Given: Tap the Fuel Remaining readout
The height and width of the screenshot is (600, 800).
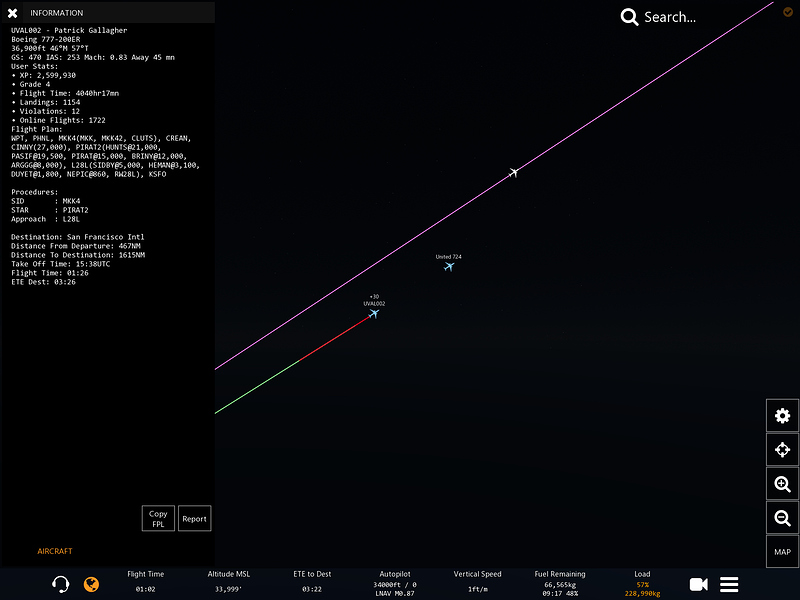Looking at the screenshot, I should pyautogui.click(x=560, y=584).
